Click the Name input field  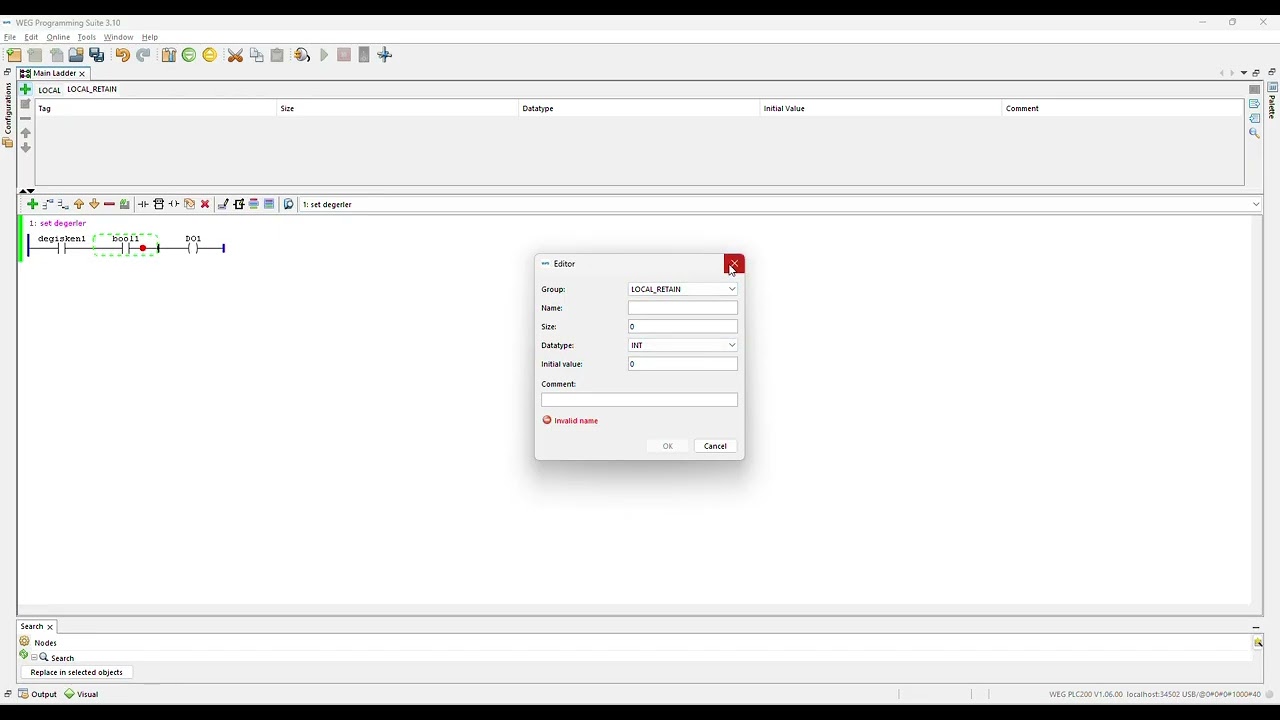(x=683, y=308)
